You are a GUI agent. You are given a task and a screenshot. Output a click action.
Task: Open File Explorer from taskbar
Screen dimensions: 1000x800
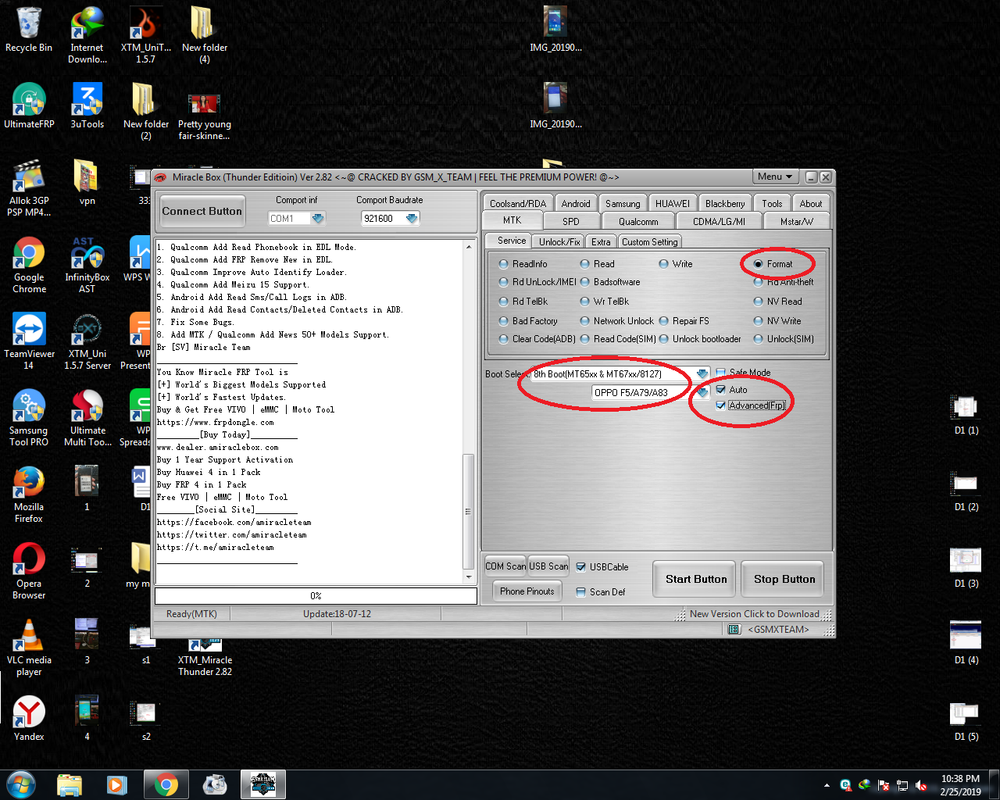(x=69, y=785)
